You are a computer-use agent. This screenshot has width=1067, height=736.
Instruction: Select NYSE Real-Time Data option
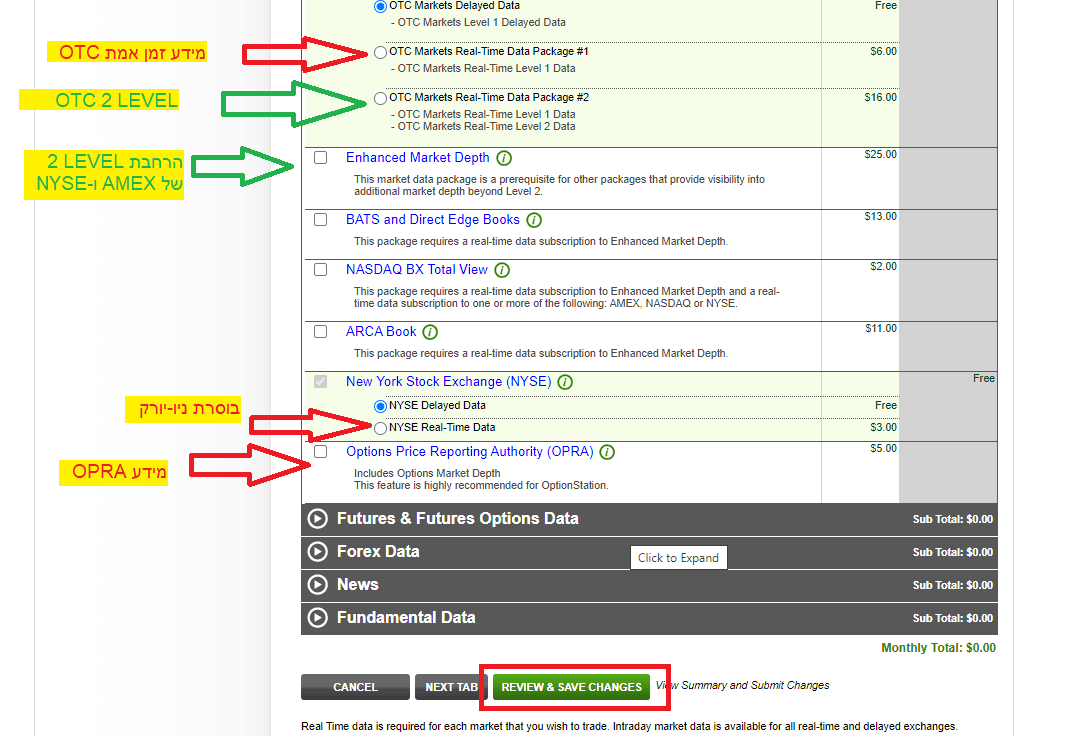(x=380, y=428)
